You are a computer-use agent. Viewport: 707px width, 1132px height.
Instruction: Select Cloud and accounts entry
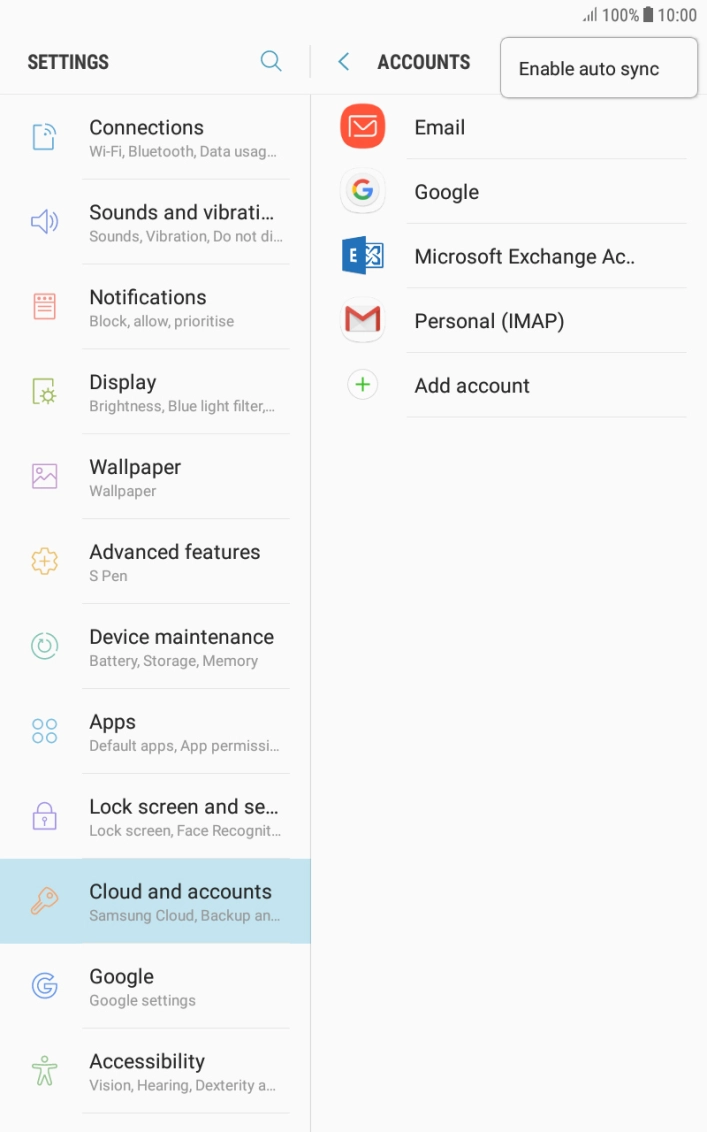pos(155,901)
